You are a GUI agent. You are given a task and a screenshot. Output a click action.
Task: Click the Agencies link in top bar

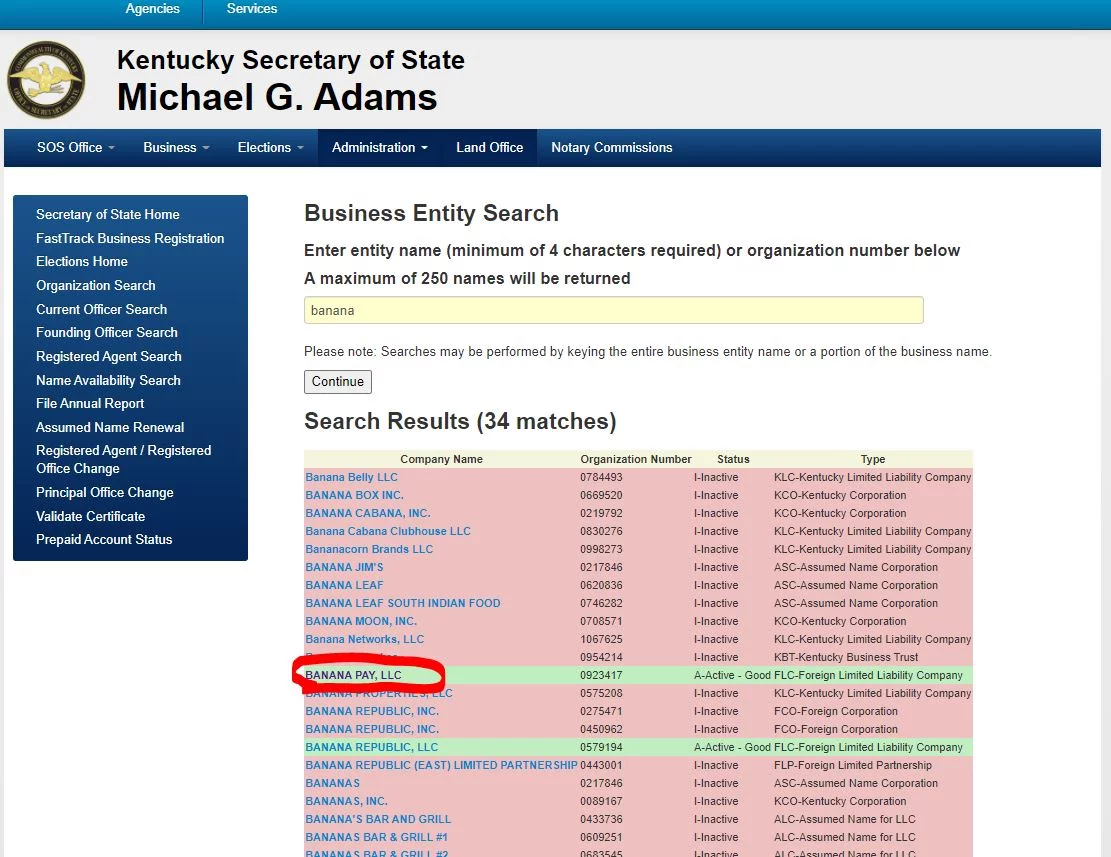[152, 9]
